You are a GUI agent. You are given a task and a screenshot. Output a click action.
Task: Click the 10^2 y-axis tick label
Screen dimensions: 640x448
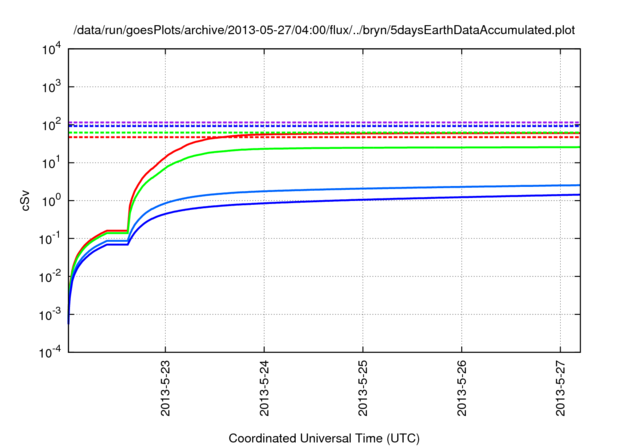click(x=52, y=125)
